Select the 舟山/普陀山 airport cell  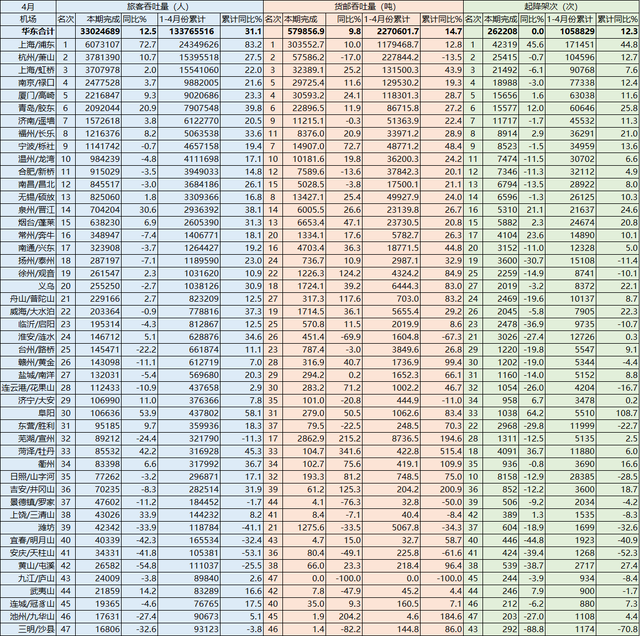pos(28,298)
